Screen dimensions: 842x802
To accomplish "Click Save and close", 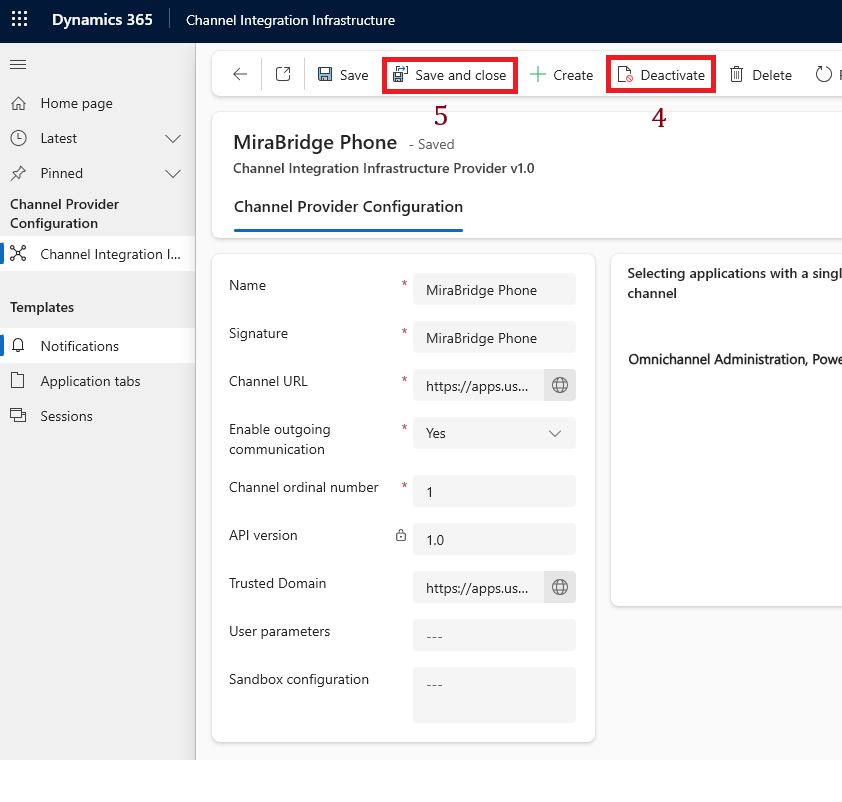I will [x=450, y=75].
